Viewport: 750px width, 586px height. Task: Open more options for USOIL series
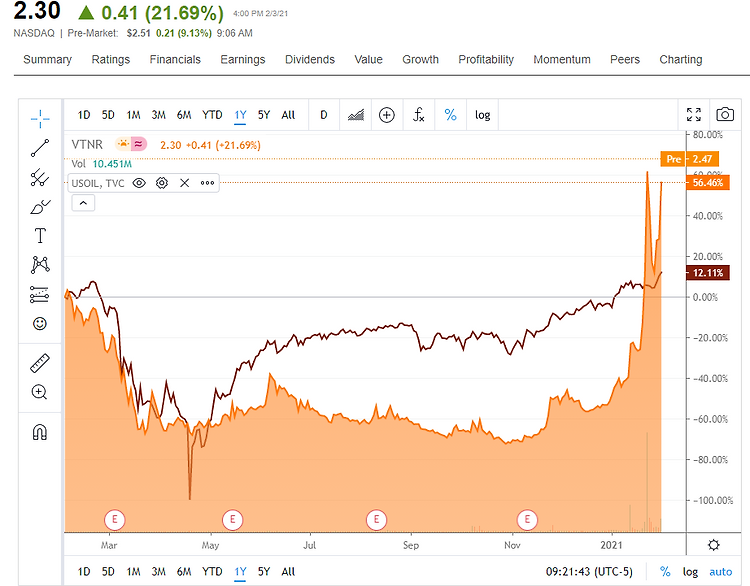(x=207, y=183)
